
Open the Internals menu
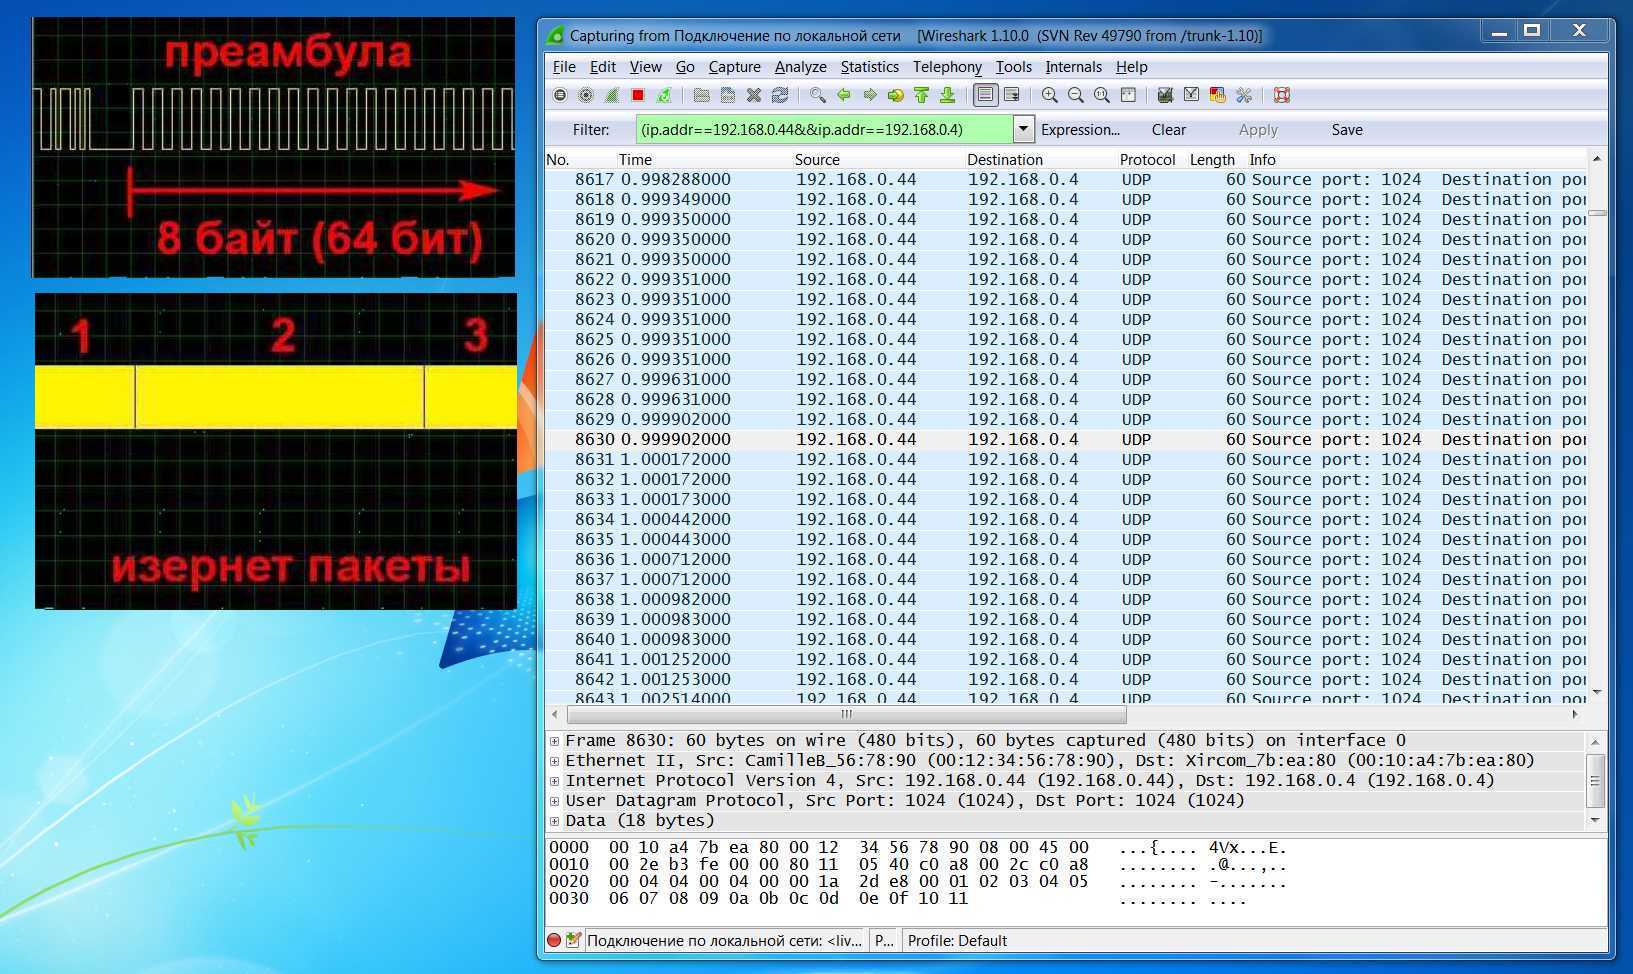pos(1073,67)
